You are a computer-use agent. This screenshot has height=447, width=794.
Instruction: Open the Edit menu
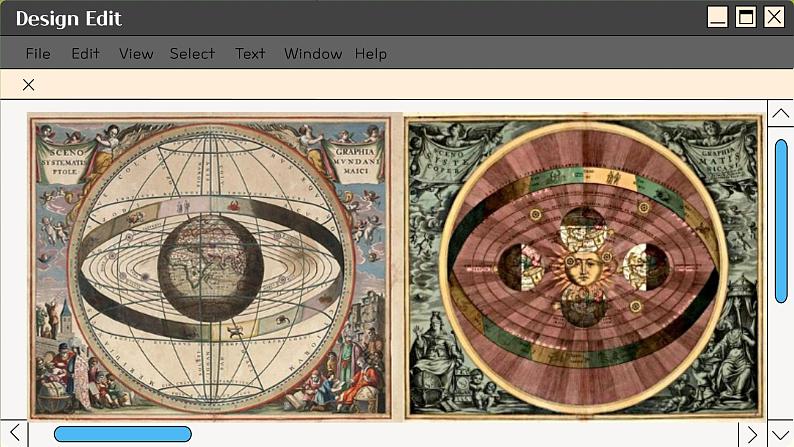85,53
